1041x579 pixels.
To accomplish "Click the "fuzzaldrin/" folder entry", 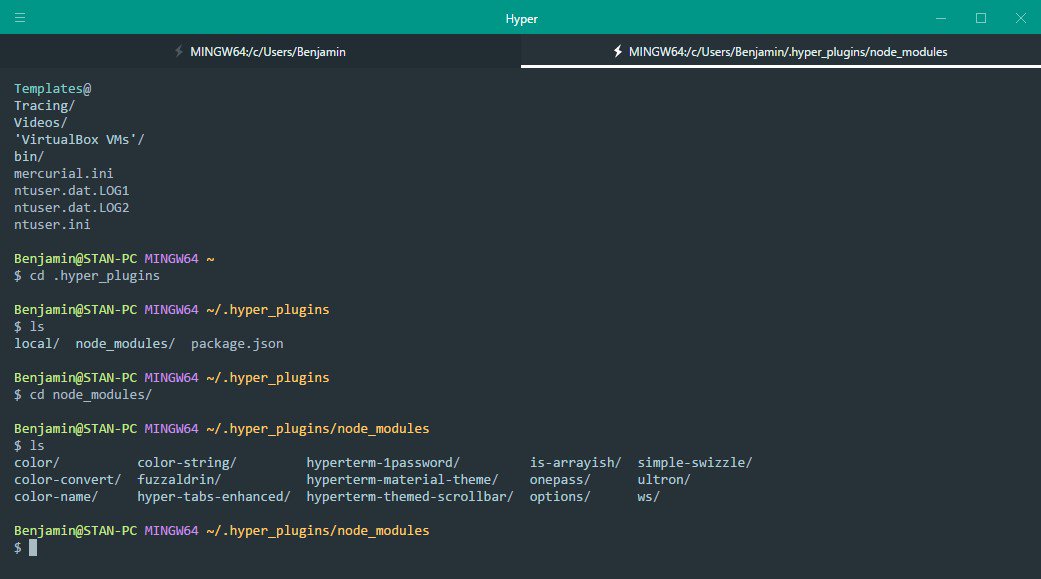I will 178,479.
